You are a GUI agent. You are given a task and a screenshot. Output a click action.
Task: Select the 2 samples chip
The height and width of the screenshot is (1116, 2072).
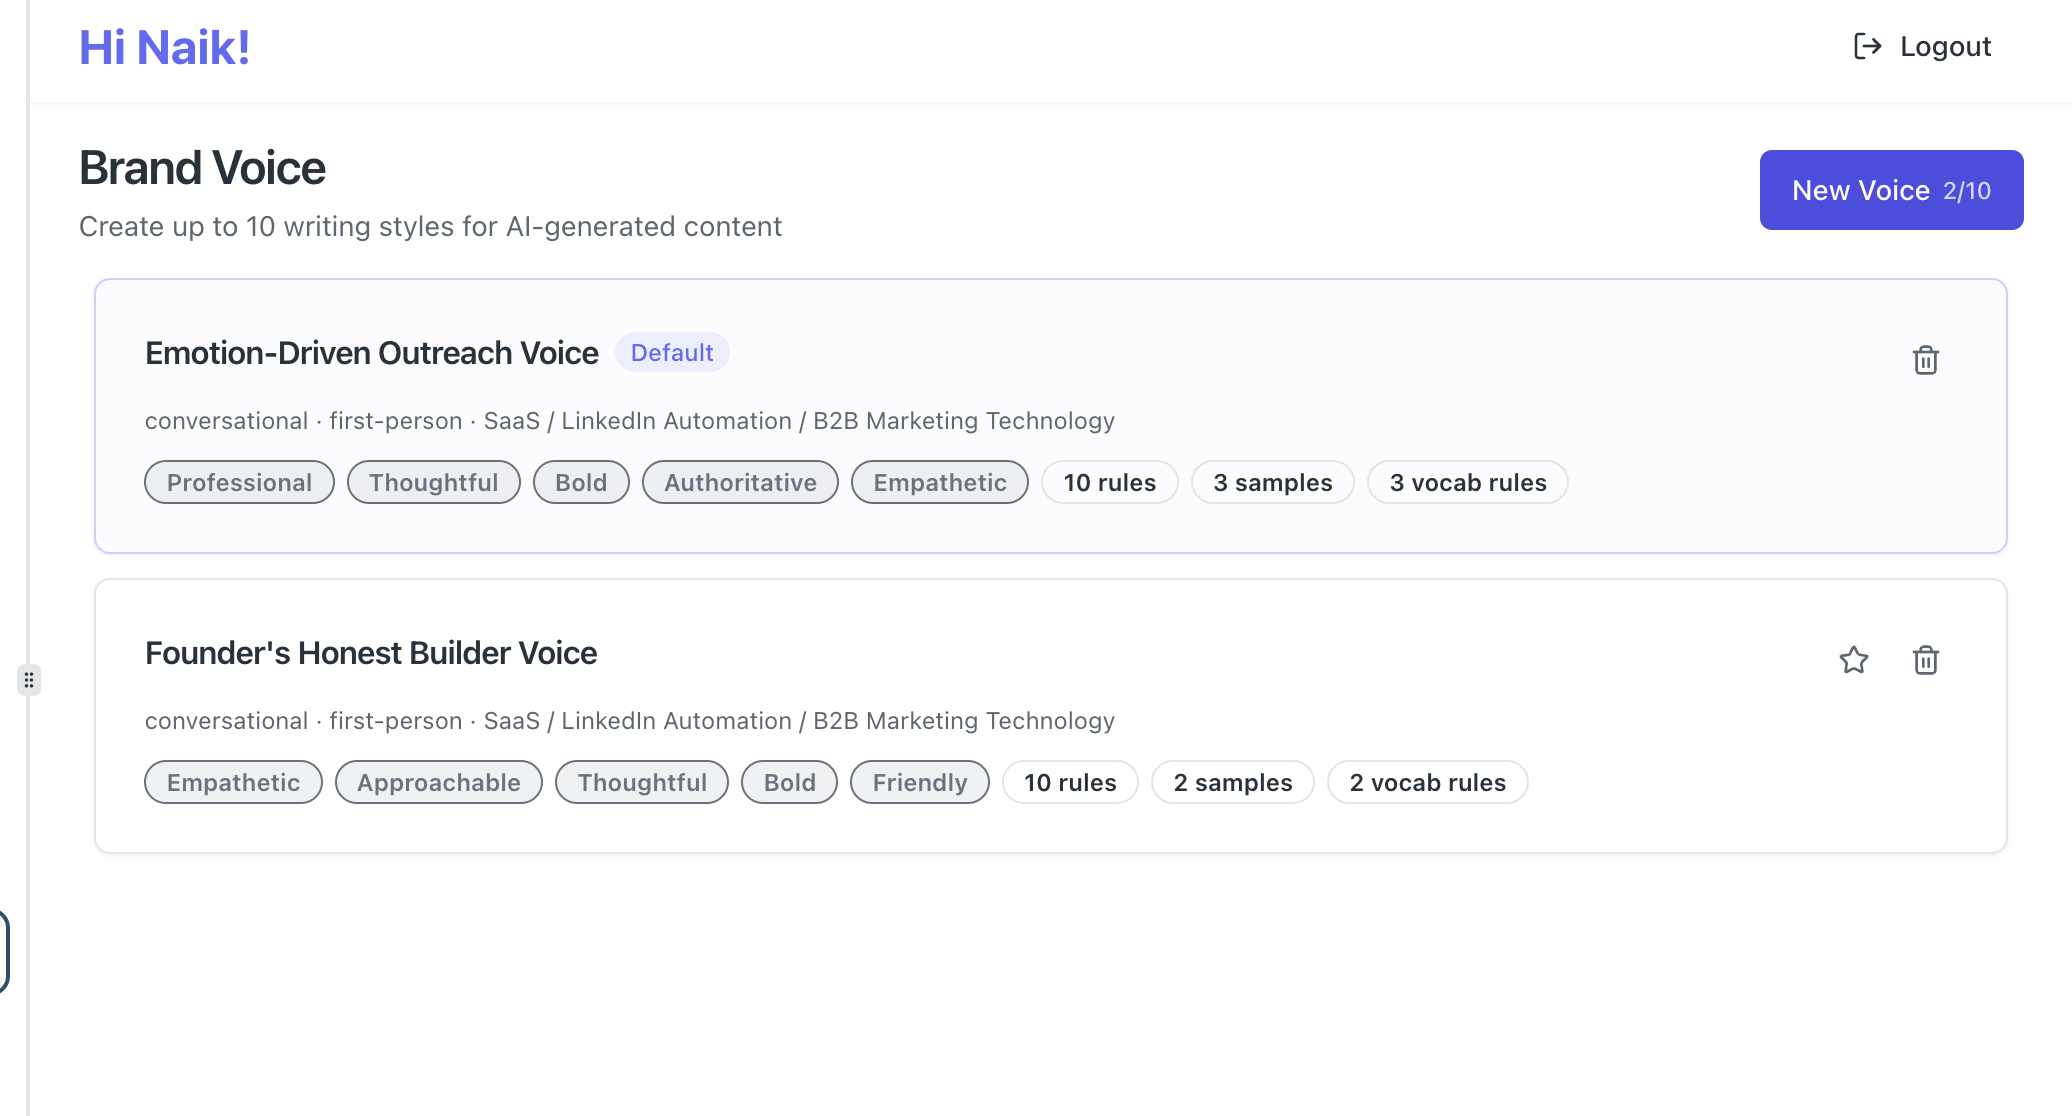coord(1232,783)
